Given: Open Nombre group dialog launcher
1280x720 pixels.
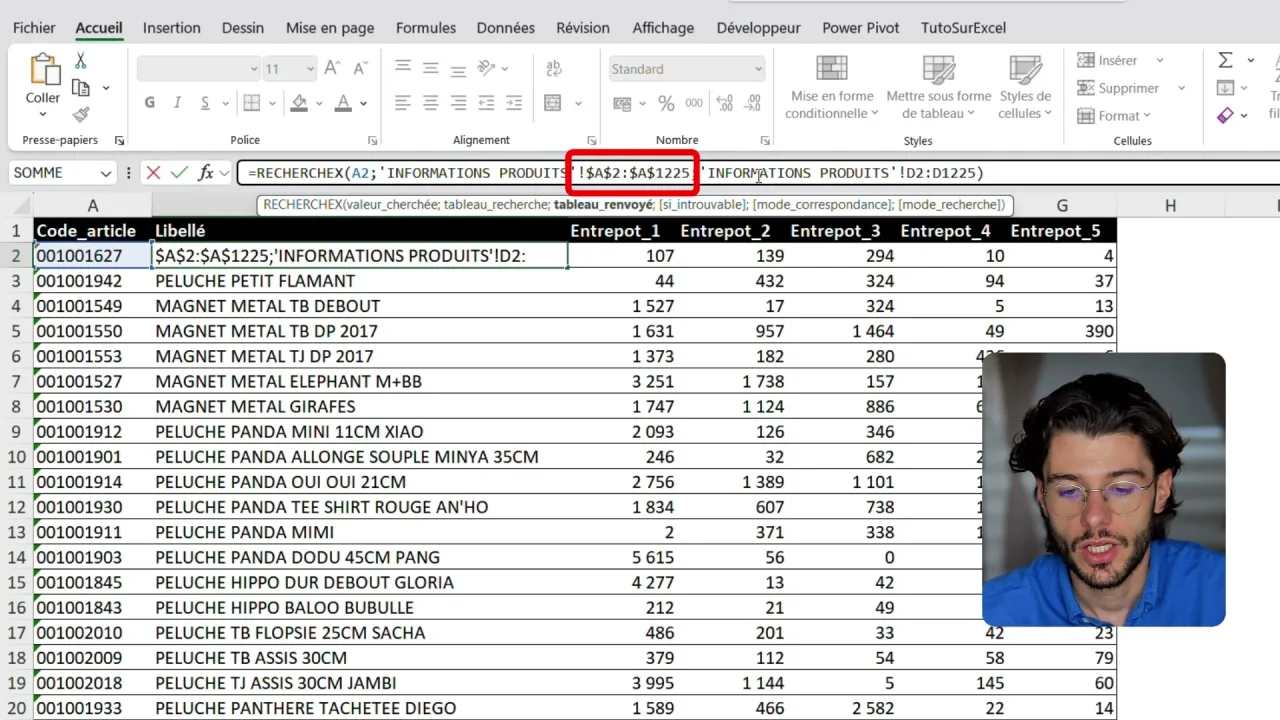Looking at the screenshot, I should [765, 141].
